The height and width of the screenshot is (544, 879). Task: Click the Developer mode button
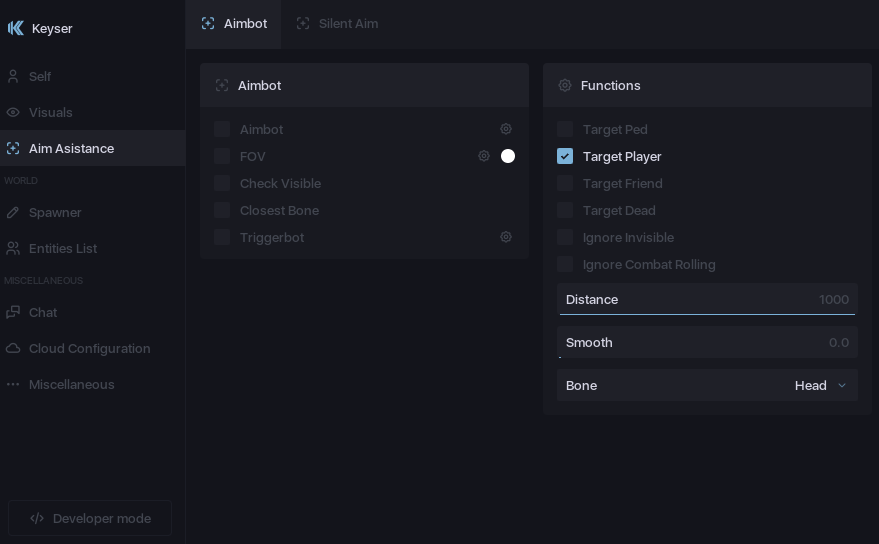pos(90,518)
